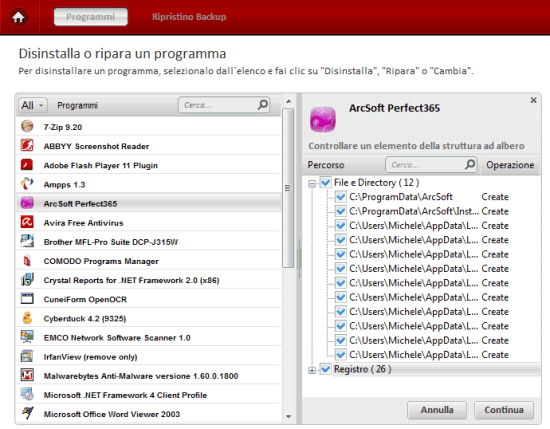The height and width of the screenshot is (429, 550).
Task: Uncheck the C:\ProgramData\ArcSoft\Inst... checkbox
Action: click(340, 211)
